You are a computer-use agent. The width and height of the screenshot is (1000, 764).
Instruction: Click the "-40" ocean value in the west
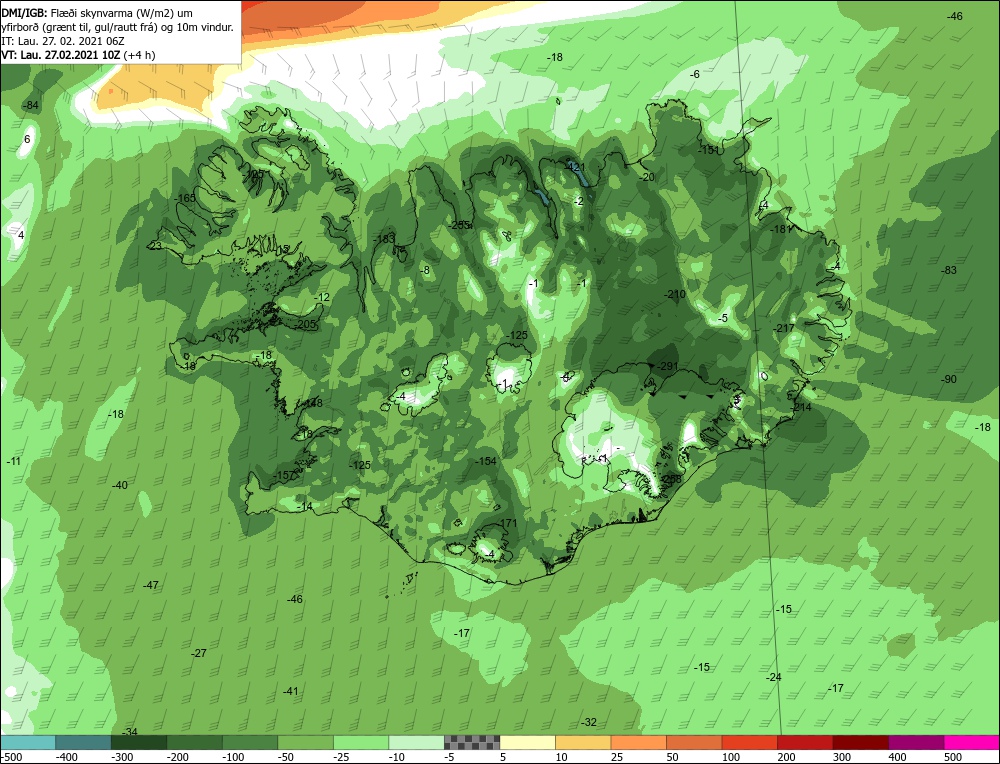click(119, 485)
